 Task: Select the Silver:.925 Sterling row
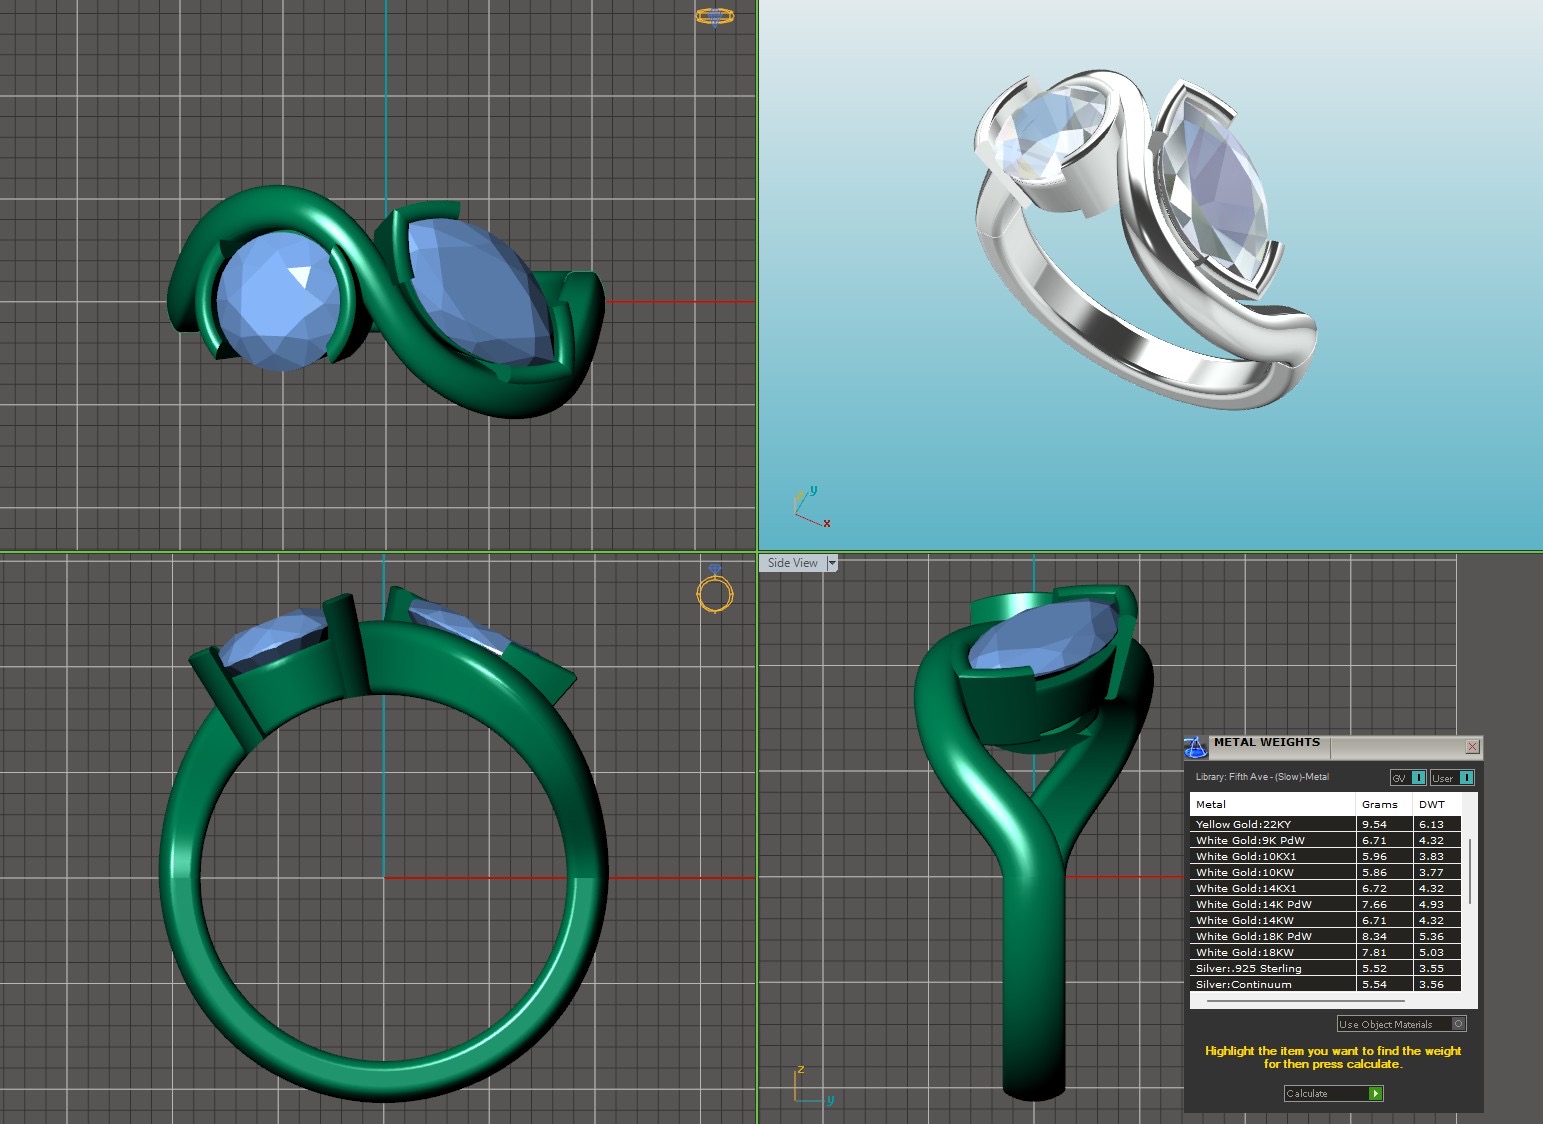pos(1272,969)
